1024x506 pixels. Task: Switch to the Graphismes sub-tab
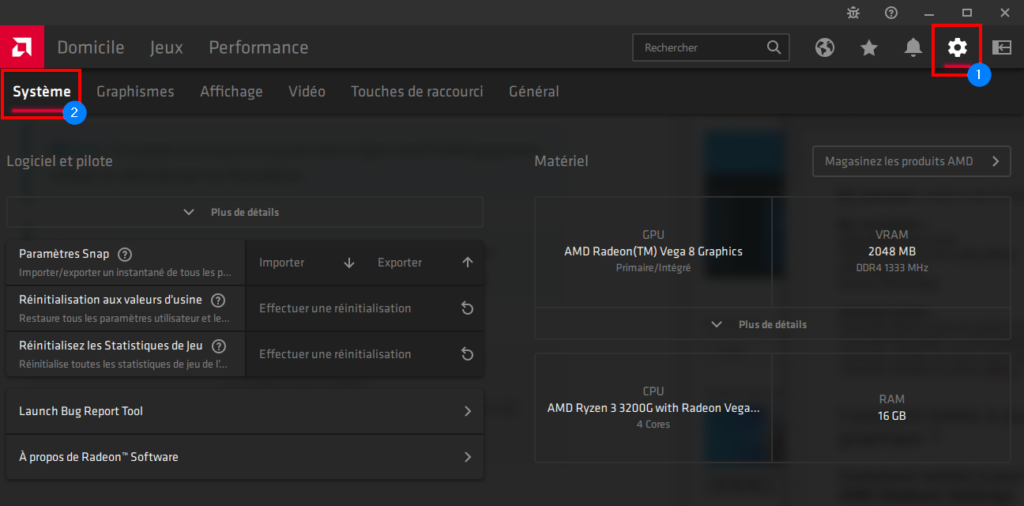(135, 91)
